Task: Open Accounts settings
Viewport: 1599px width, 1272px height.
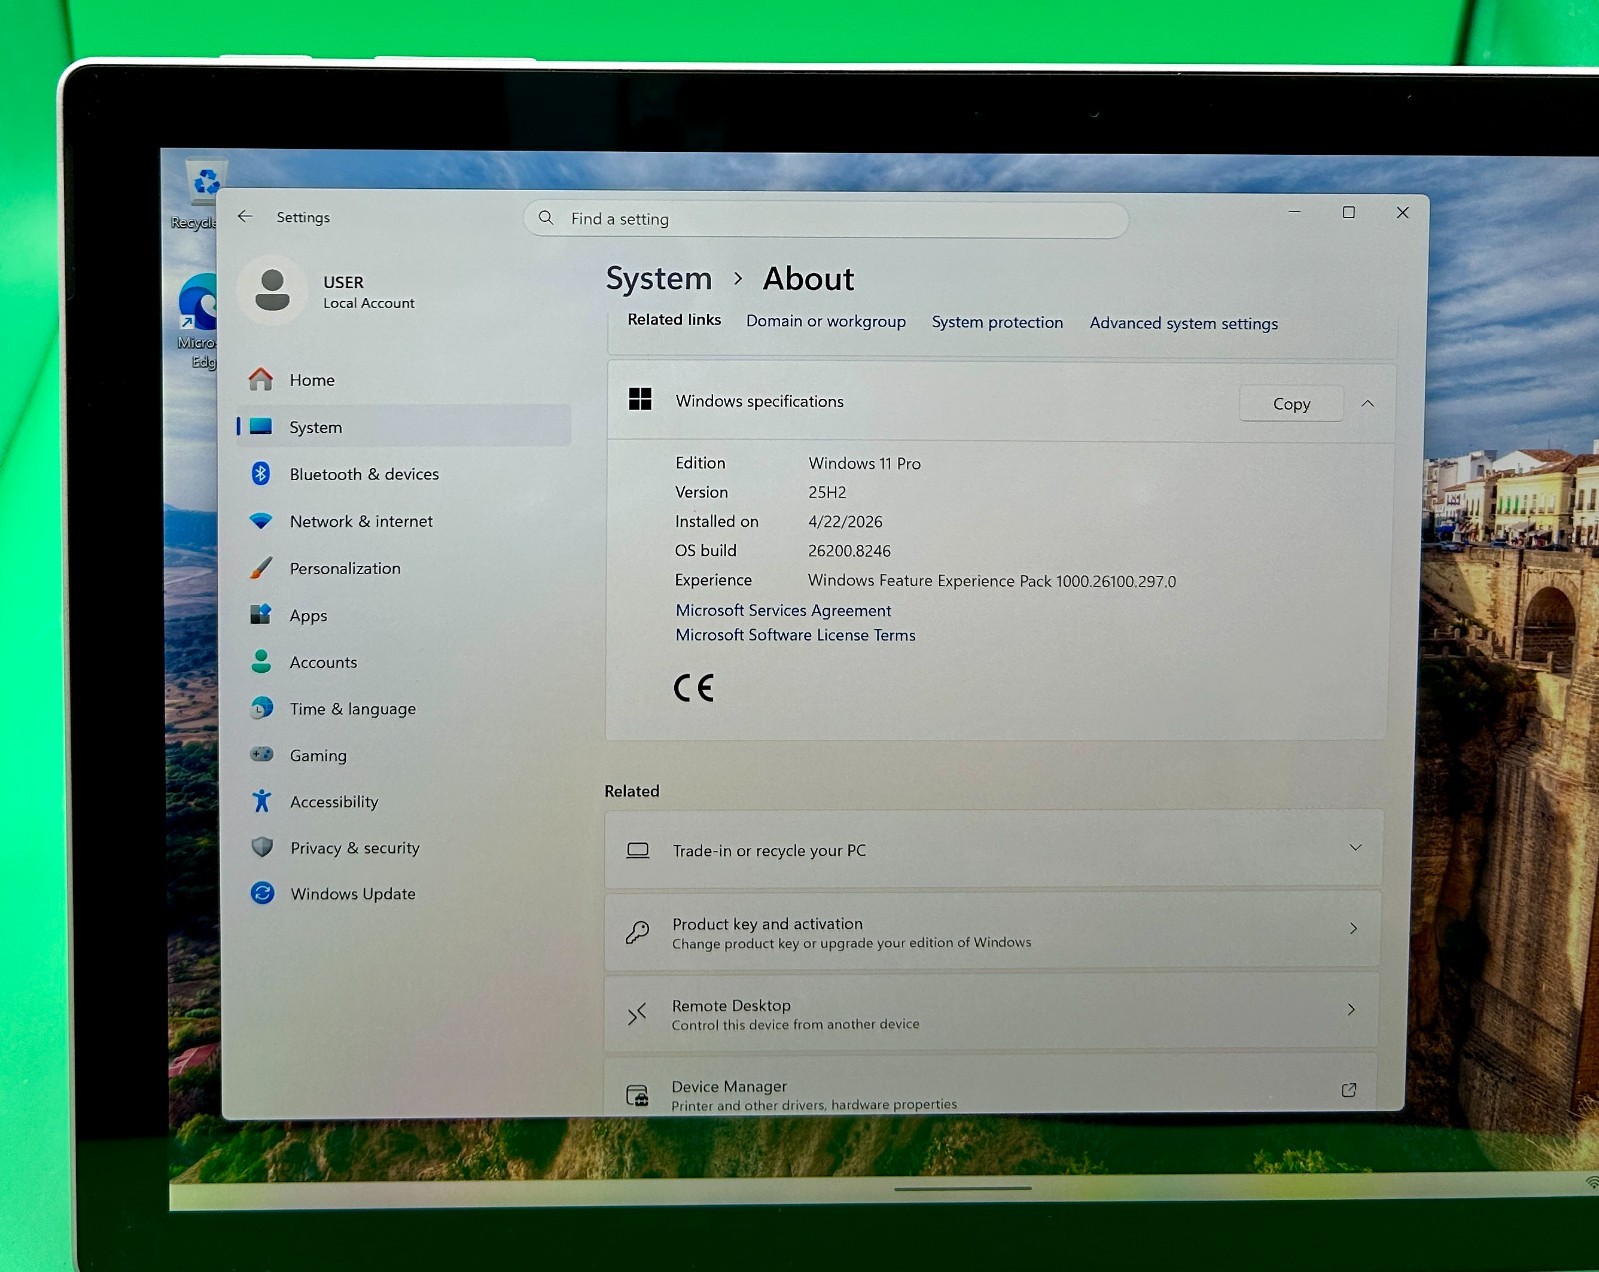Action: tap(404, 662)
